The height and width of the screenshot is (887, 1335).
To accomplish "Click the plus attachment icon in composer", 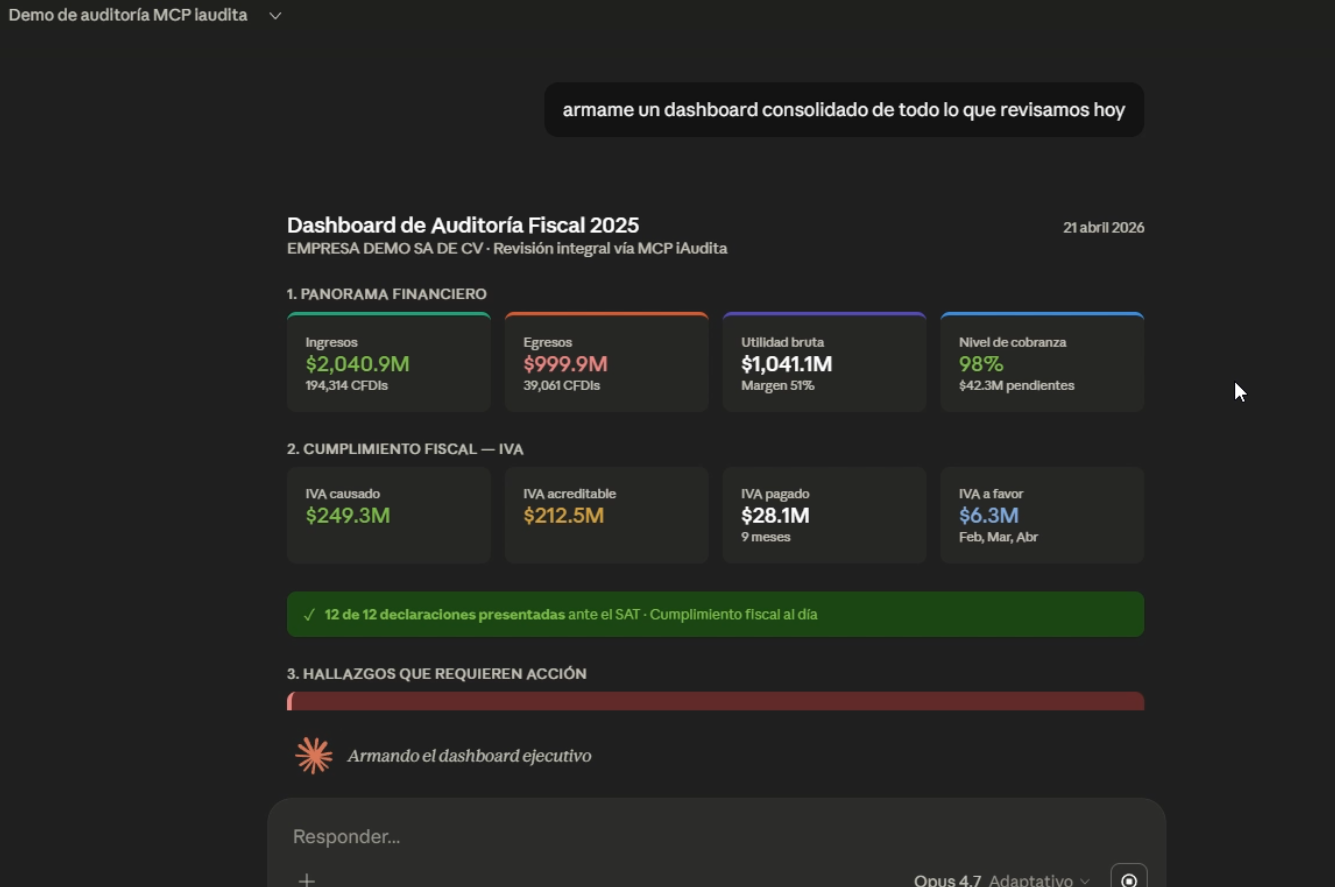I will pos(307,880).
